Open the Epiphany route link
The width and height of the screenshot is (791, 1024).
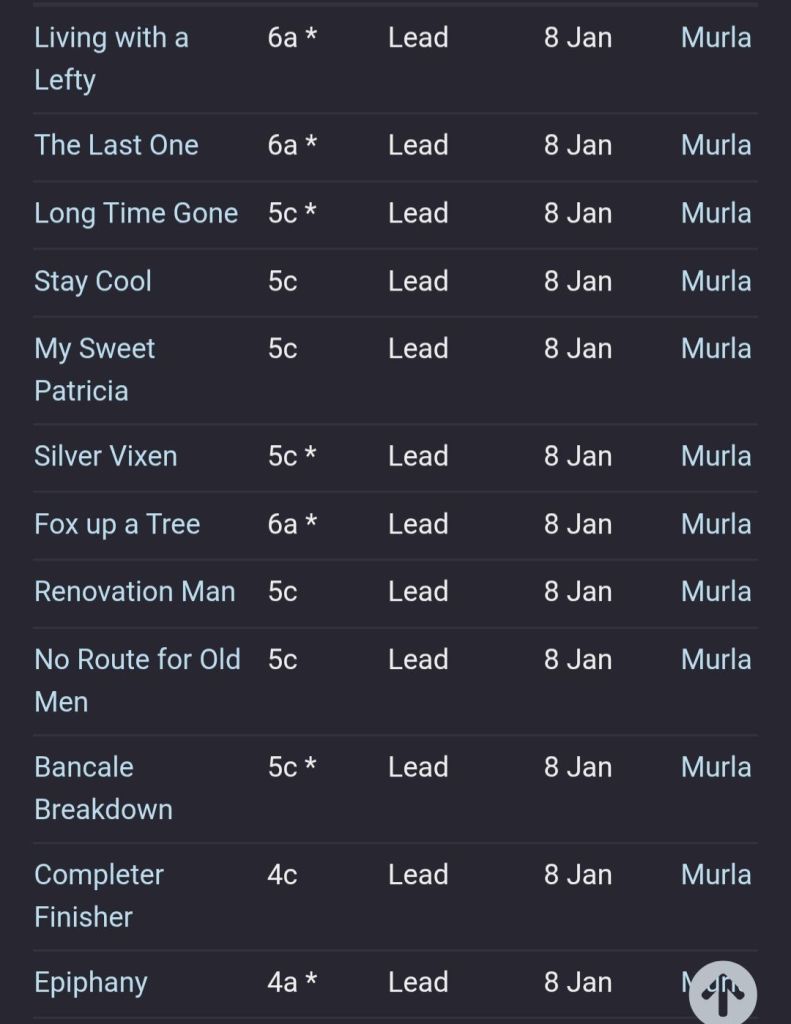91,982
